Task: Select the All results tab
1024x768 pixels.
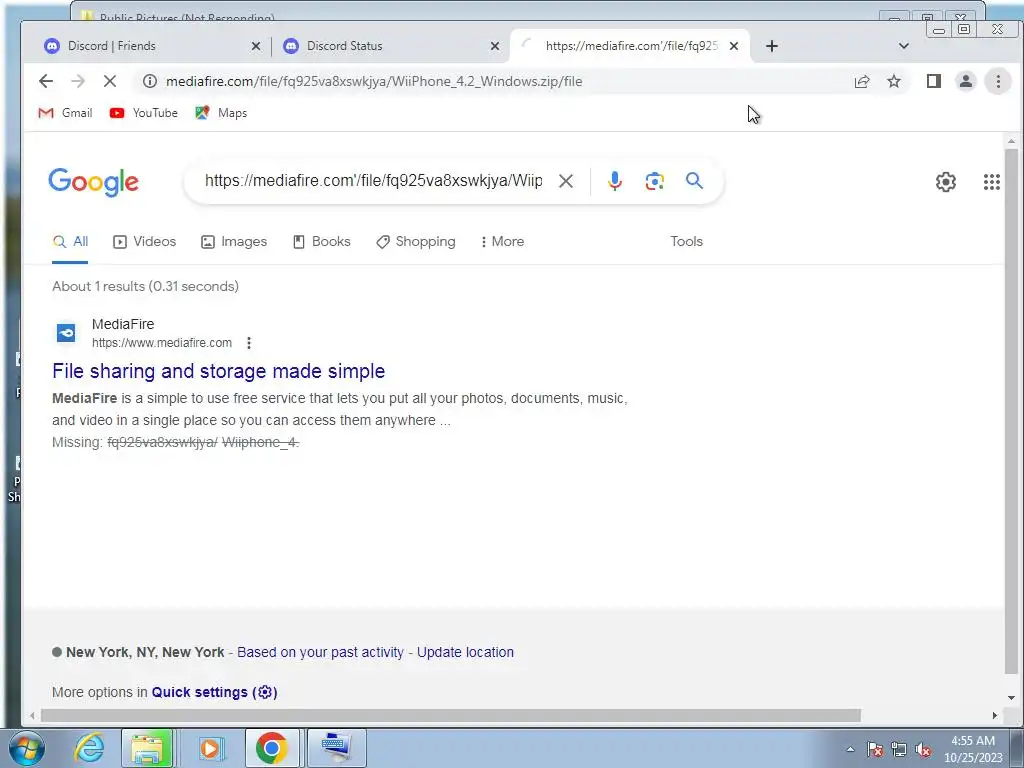Action: (70, 242)
